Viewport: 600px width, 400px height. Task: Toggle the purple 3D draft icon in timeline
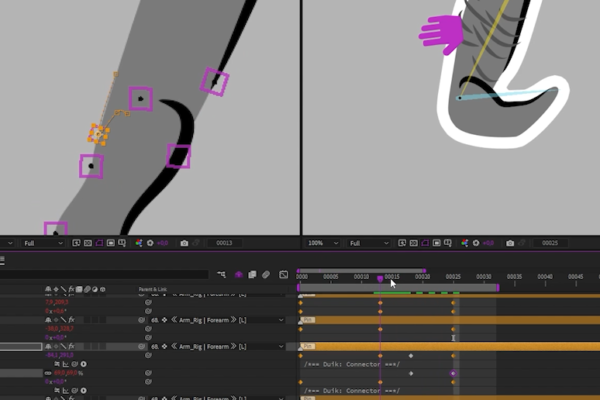coord(239,274)
